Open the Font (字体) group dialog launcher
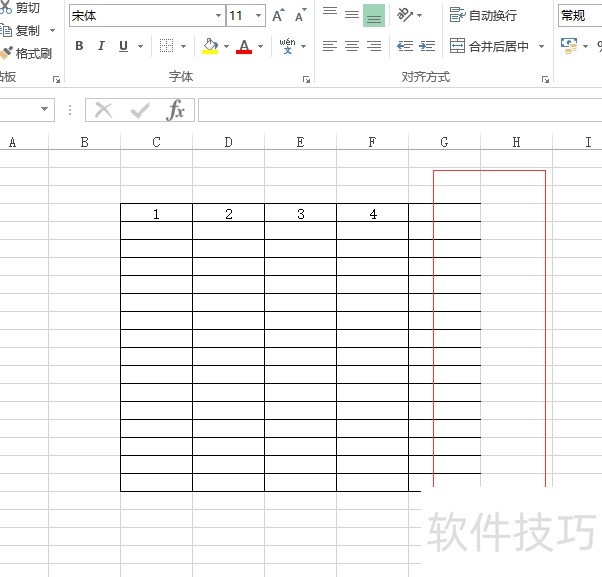The height and width of the screenshot is (577, 602). 306,79
